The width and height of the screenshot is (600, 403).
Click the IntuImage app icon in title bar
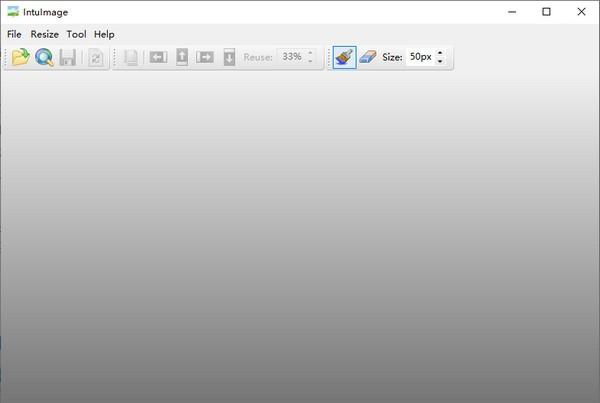click(x=13, y=12)
